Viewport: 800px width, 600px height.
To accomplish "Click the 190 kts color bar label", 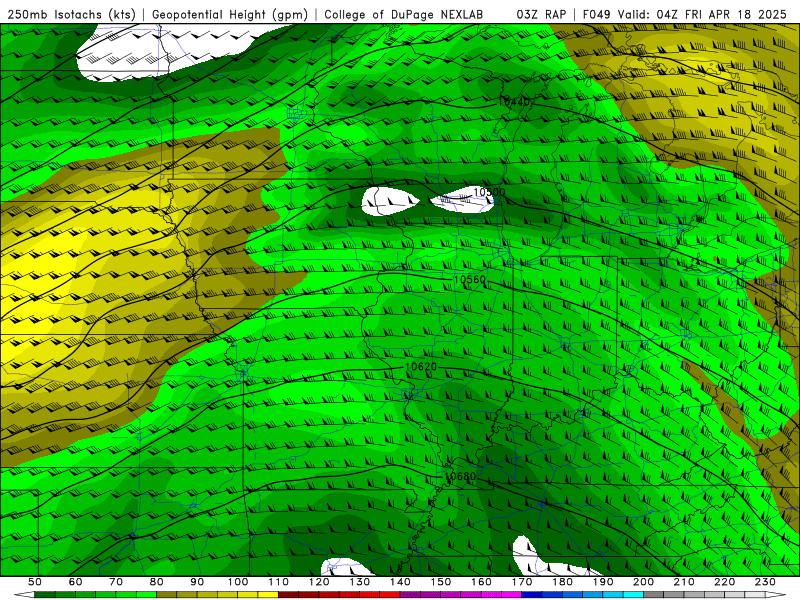I will tap(603, 582).
